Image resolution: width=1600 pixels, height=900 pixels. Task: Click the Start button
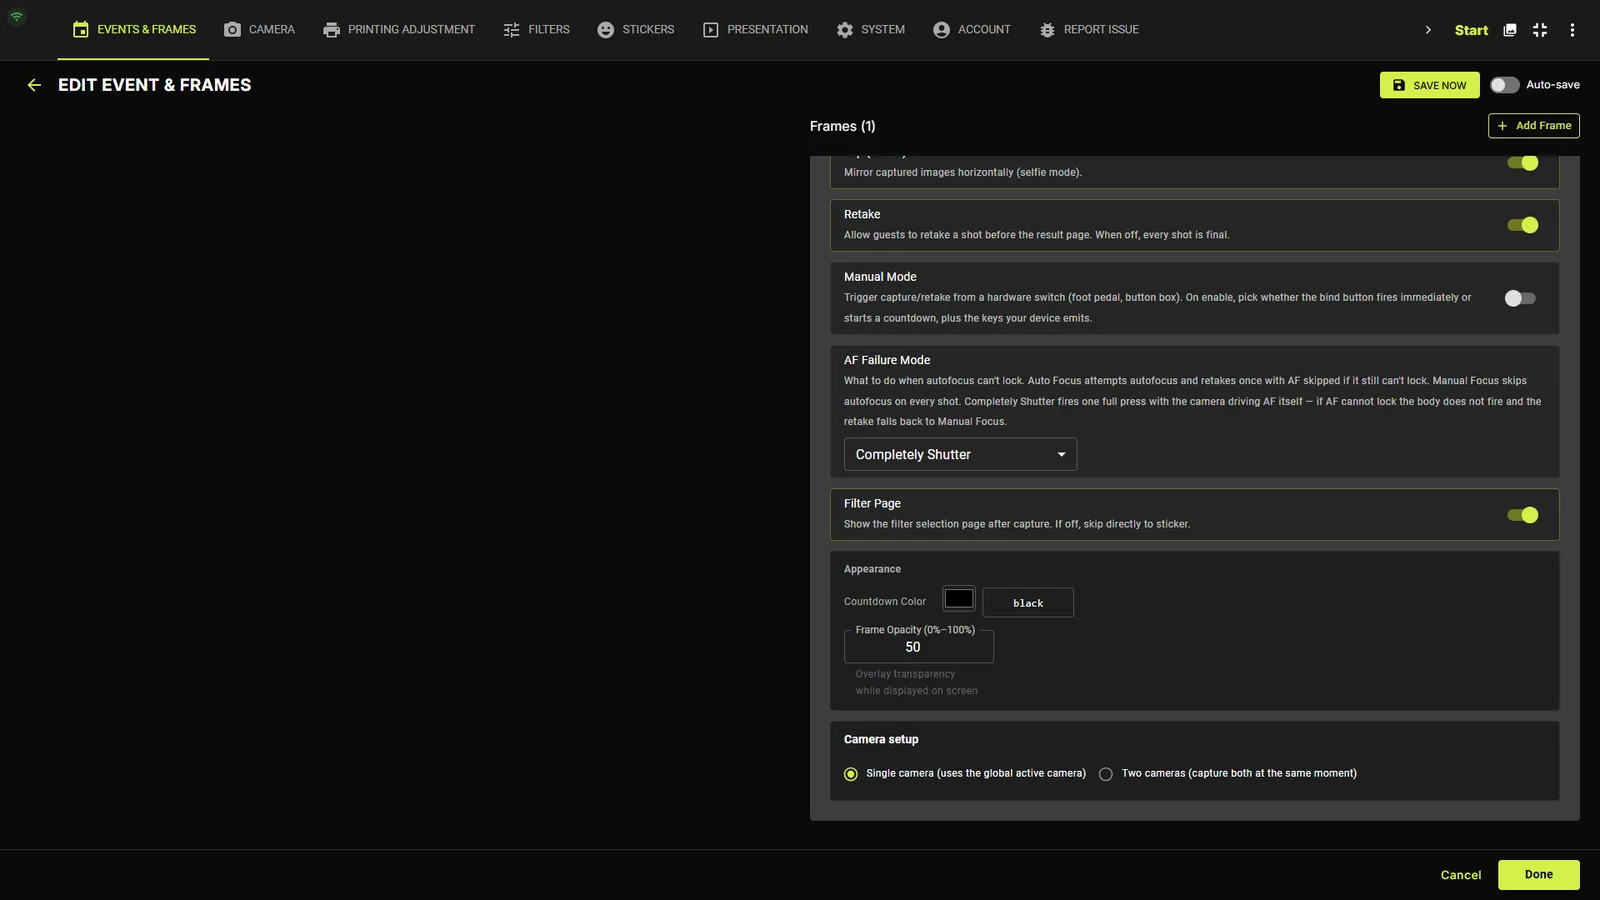click(1471, 30)
